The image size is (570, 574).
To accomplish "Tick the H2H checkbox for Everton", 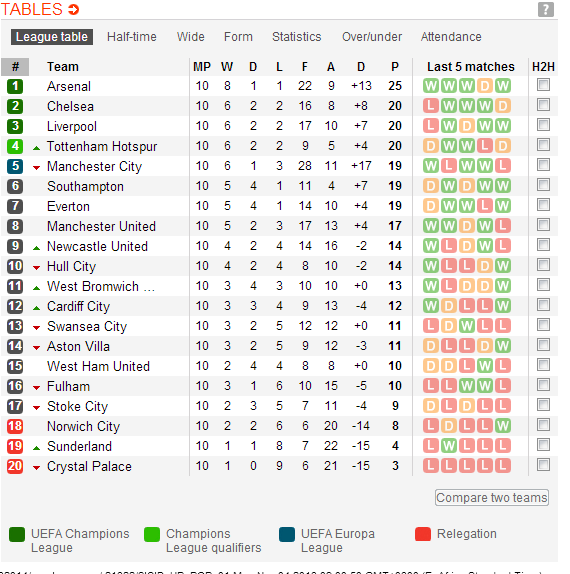I will [543, 205].
